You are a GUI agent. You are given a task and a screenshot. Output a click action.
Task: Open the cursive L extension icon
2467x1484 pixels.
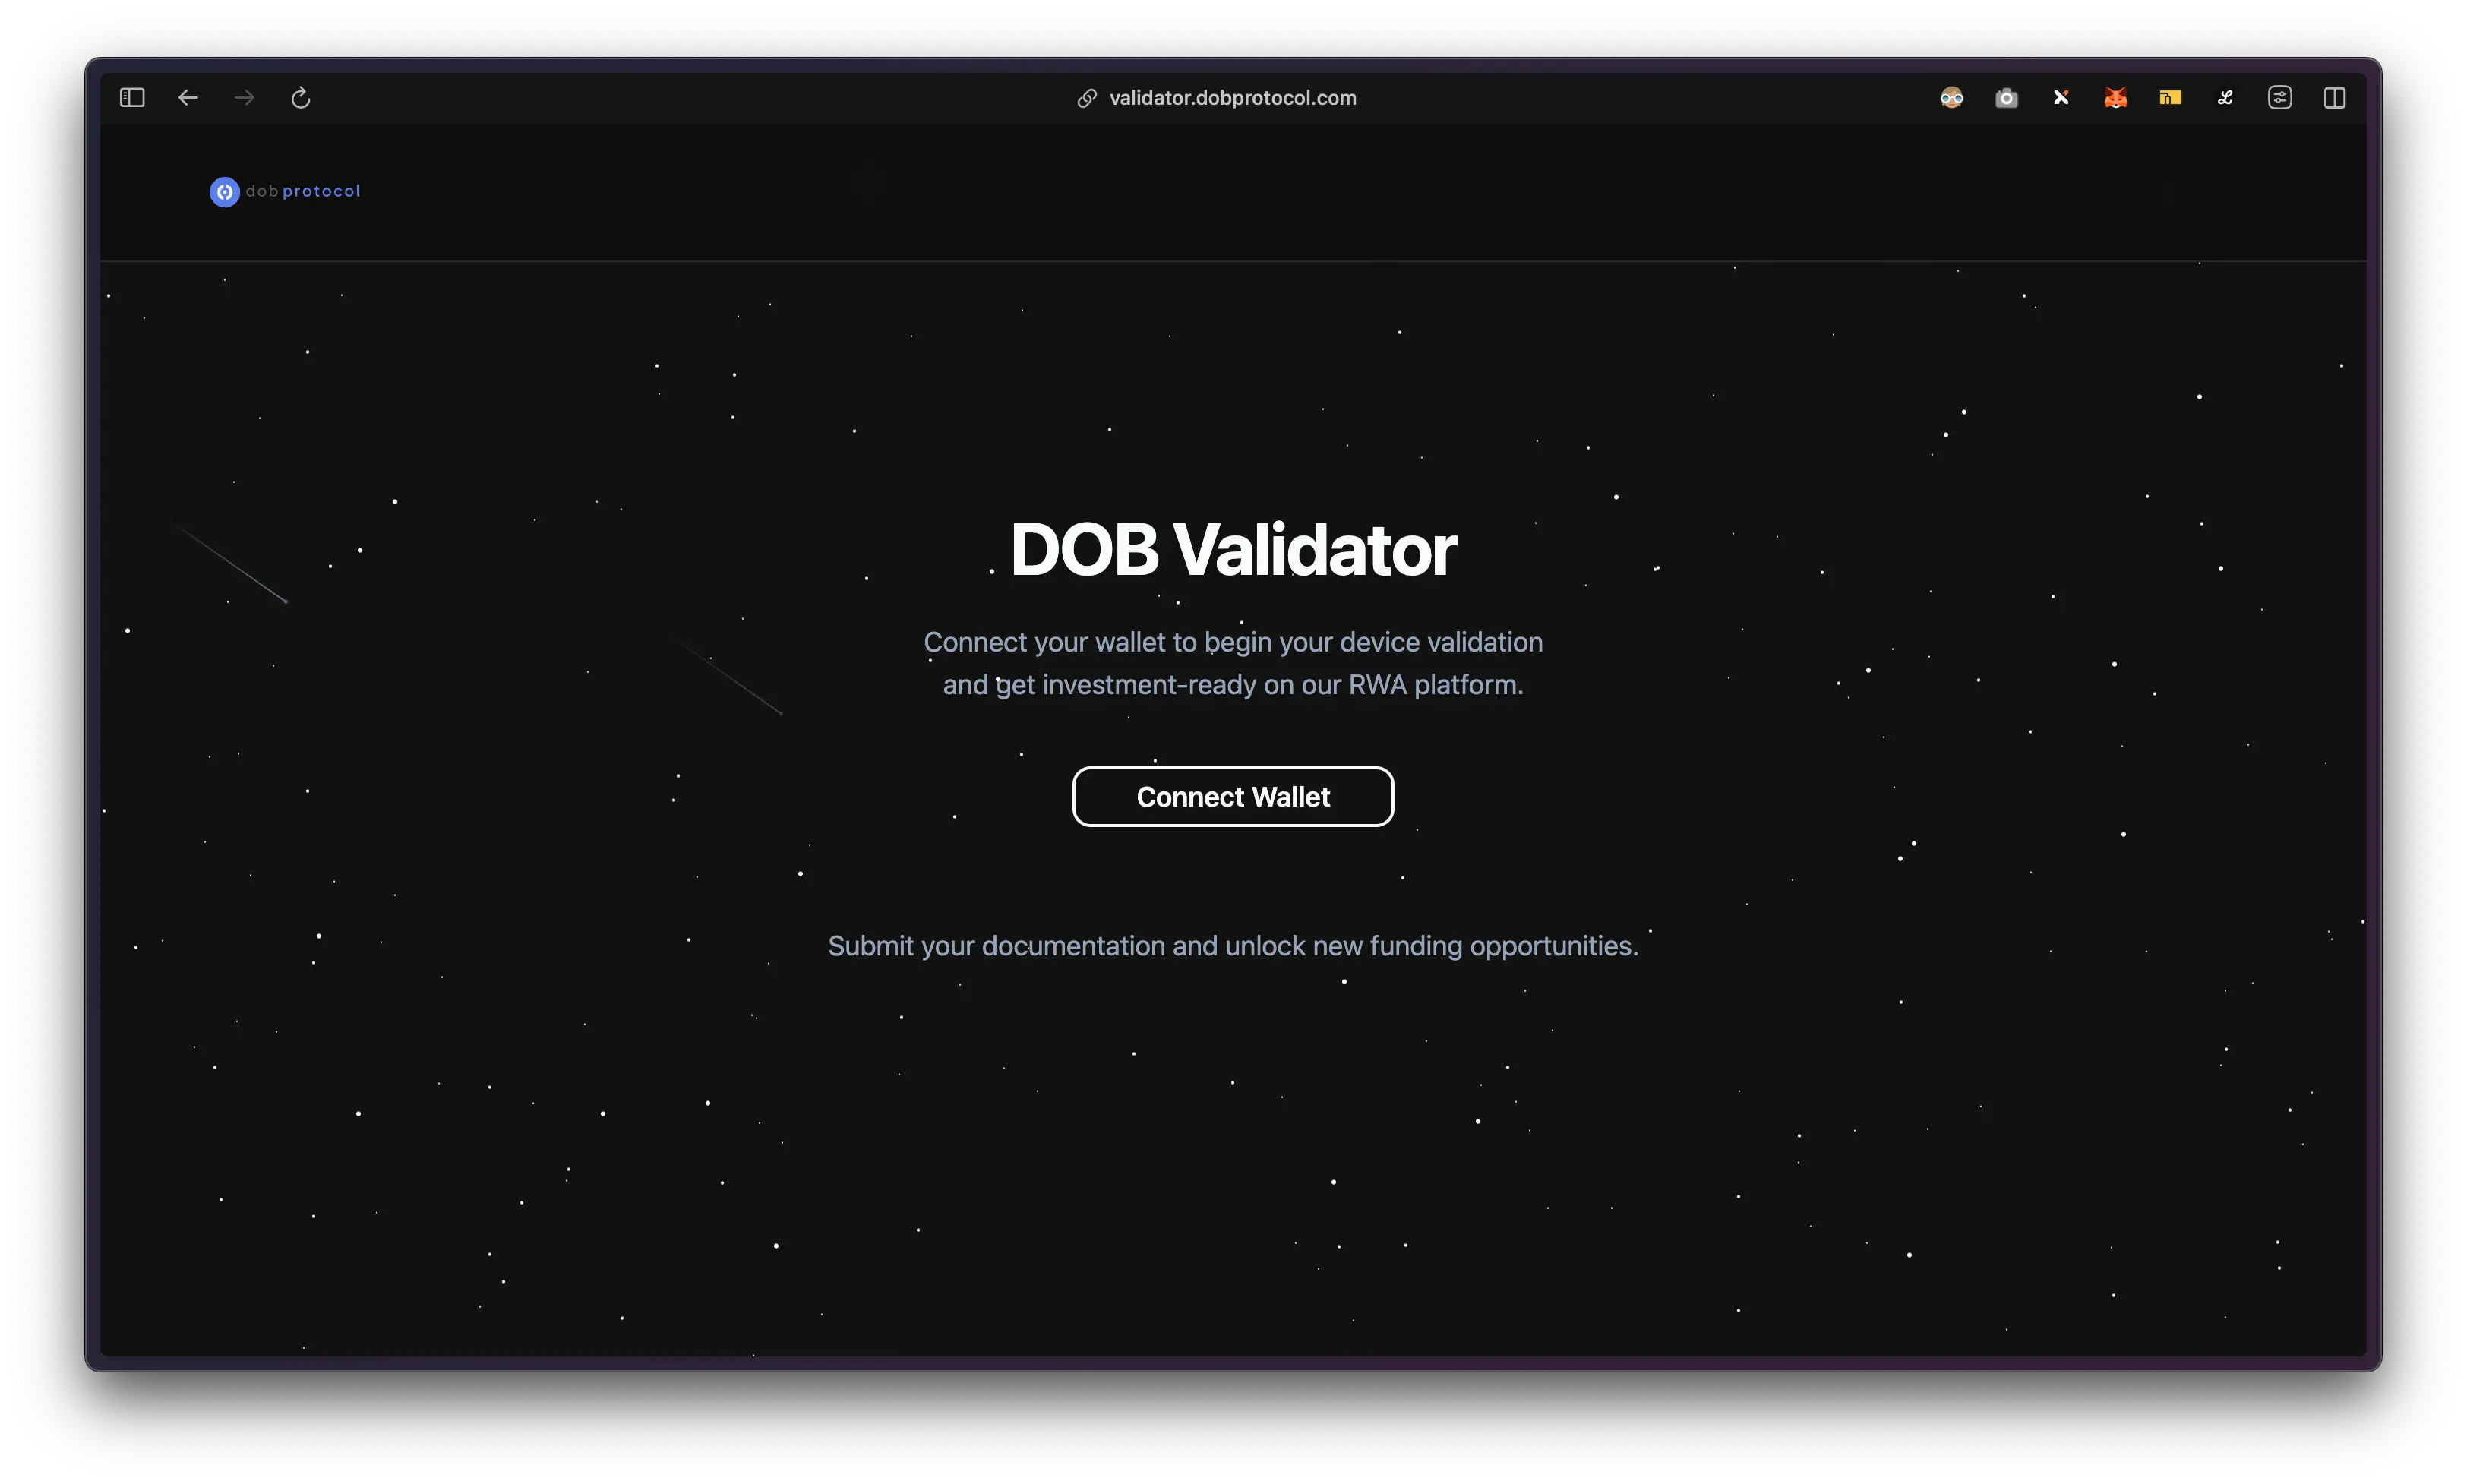click(2224, 98)
